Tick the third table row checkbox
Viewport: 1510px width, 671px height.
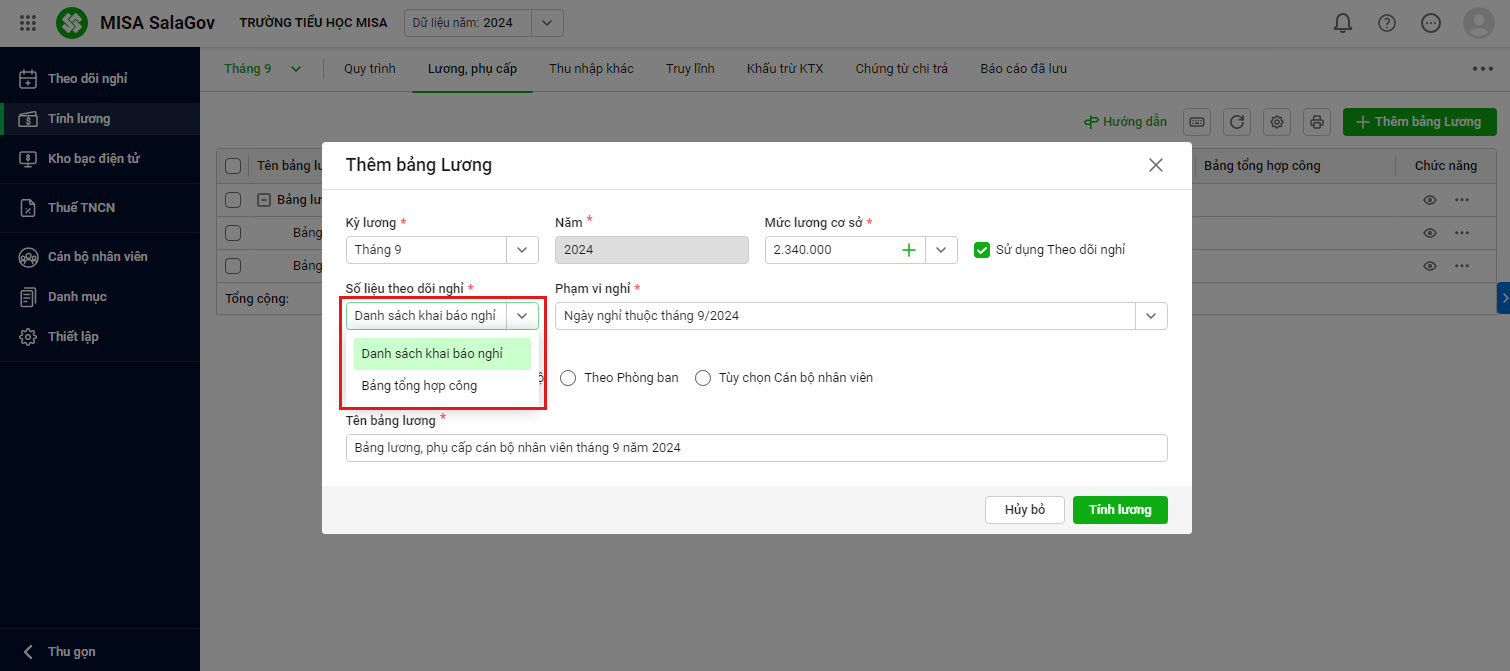[x=233, y=233]
